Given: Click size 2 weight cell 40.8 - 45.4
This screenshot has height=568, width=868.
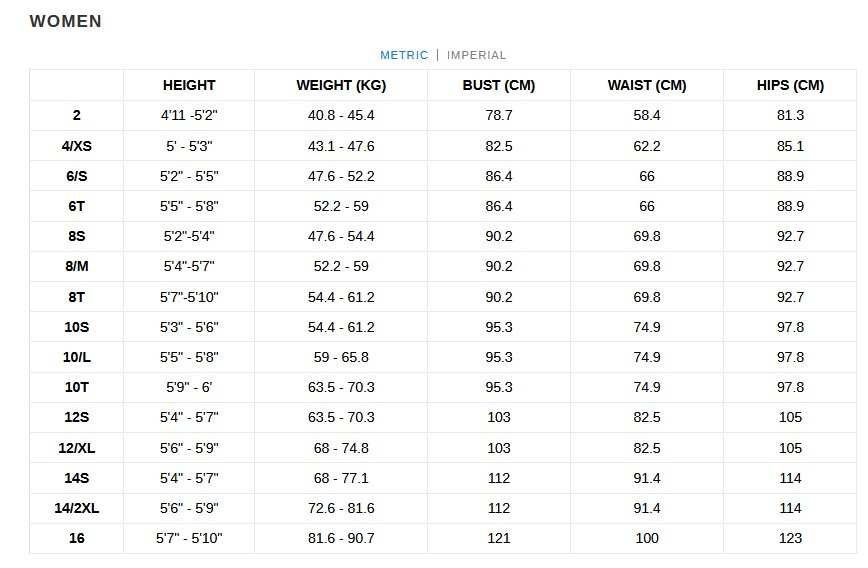Looking at the screenshot, I should [341, 115].
